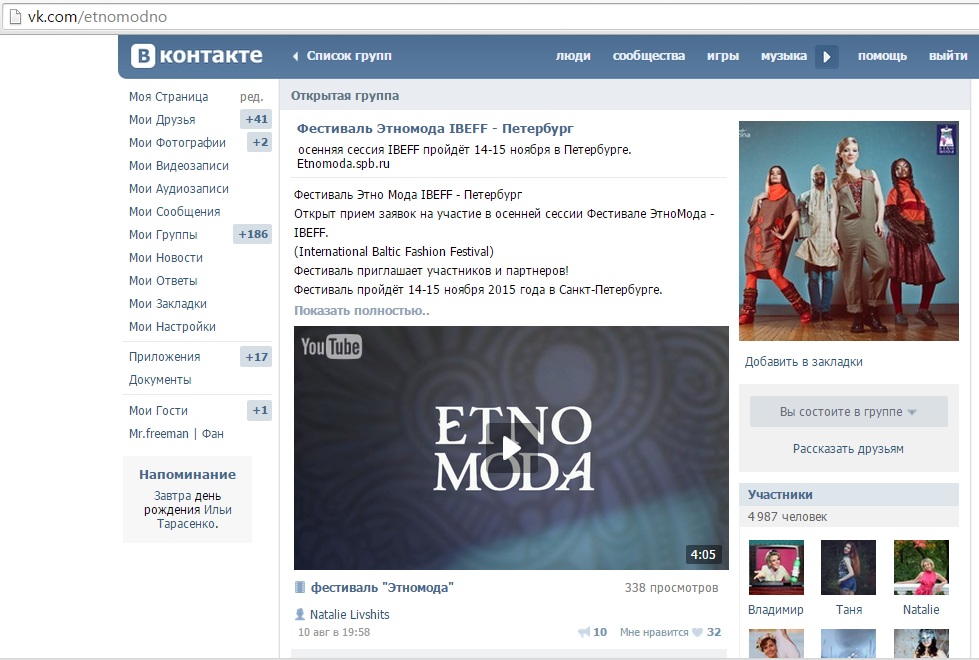The height and width of the screenshot is (660, 979).
Task: Click the name Таня under avatar
Action: [x=849, y=609]
